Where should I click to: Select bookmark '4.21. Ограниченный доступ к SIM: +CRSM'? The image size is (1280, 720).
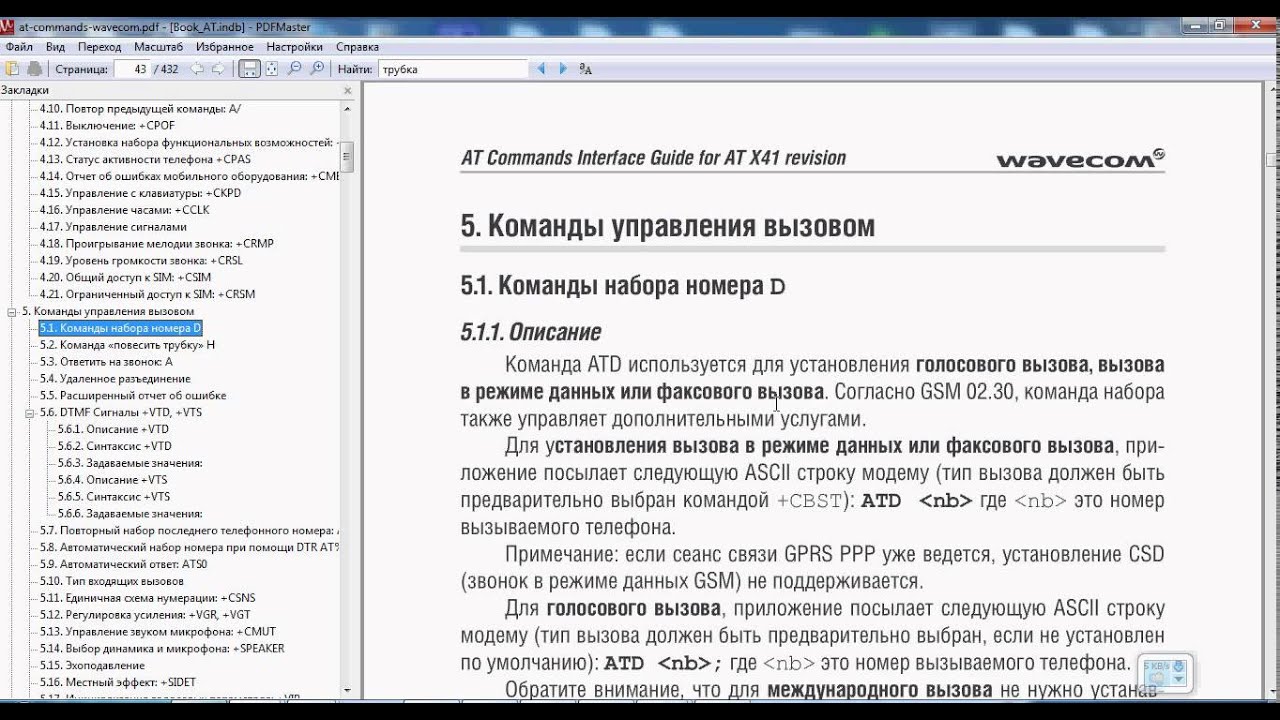147,294
